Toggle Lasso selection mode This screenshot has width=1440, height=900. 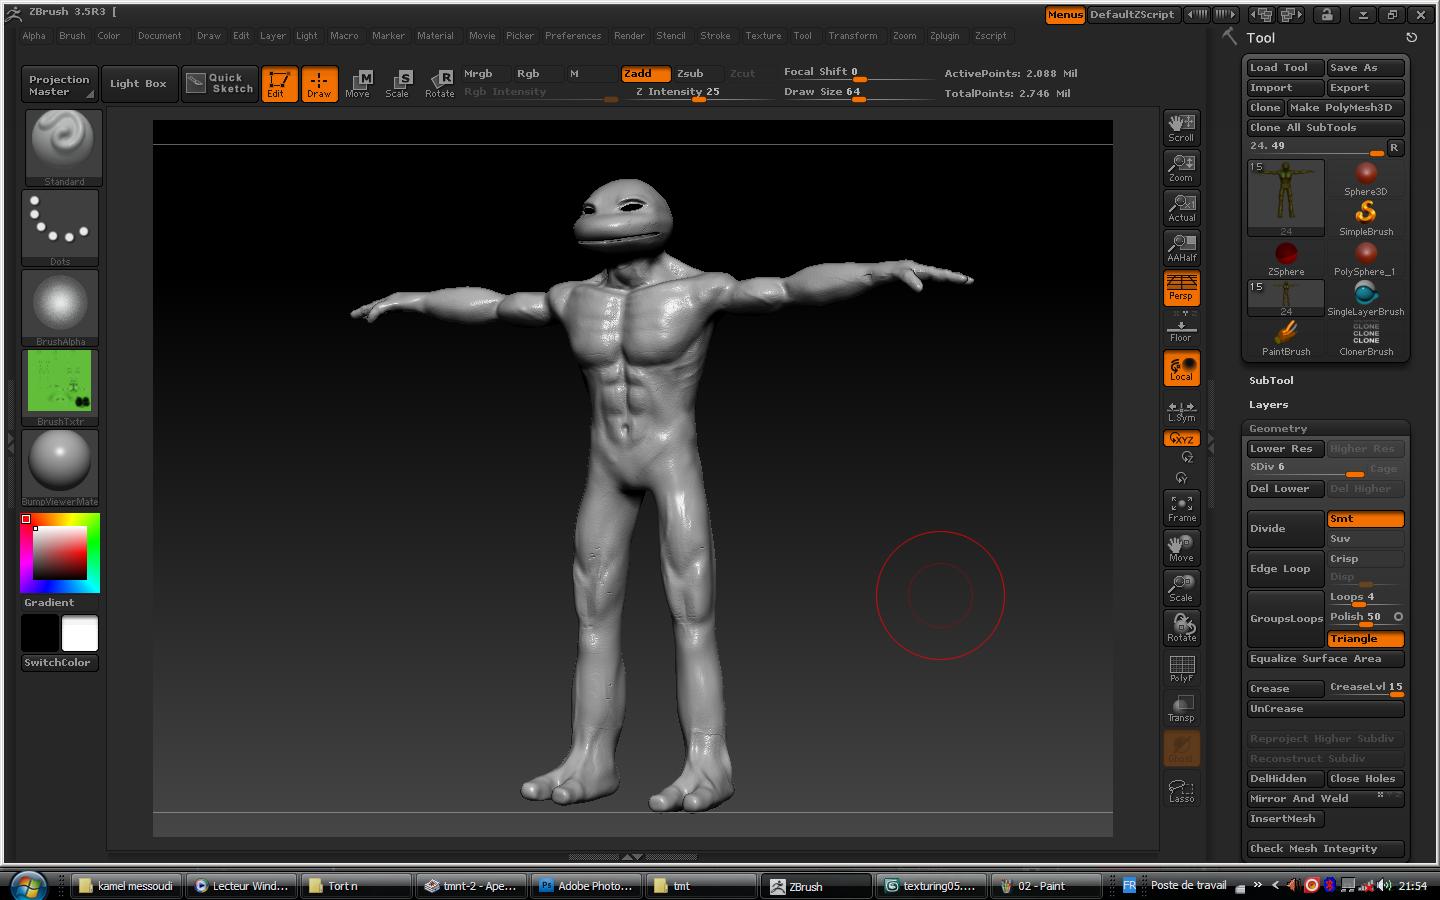pyautogui.click(x=1181, y=790)
